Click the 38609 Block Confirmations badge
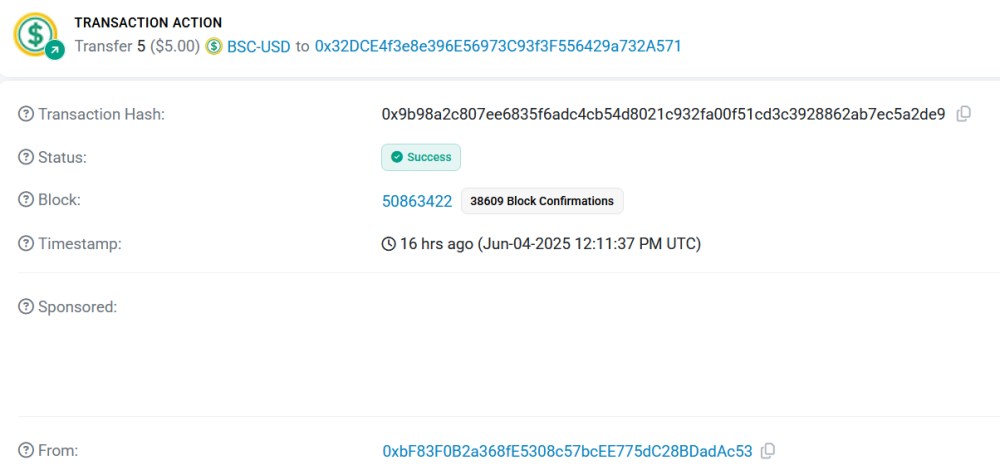Image resolution: width=1000 pixels, height=475 pixels. (542, 201)
